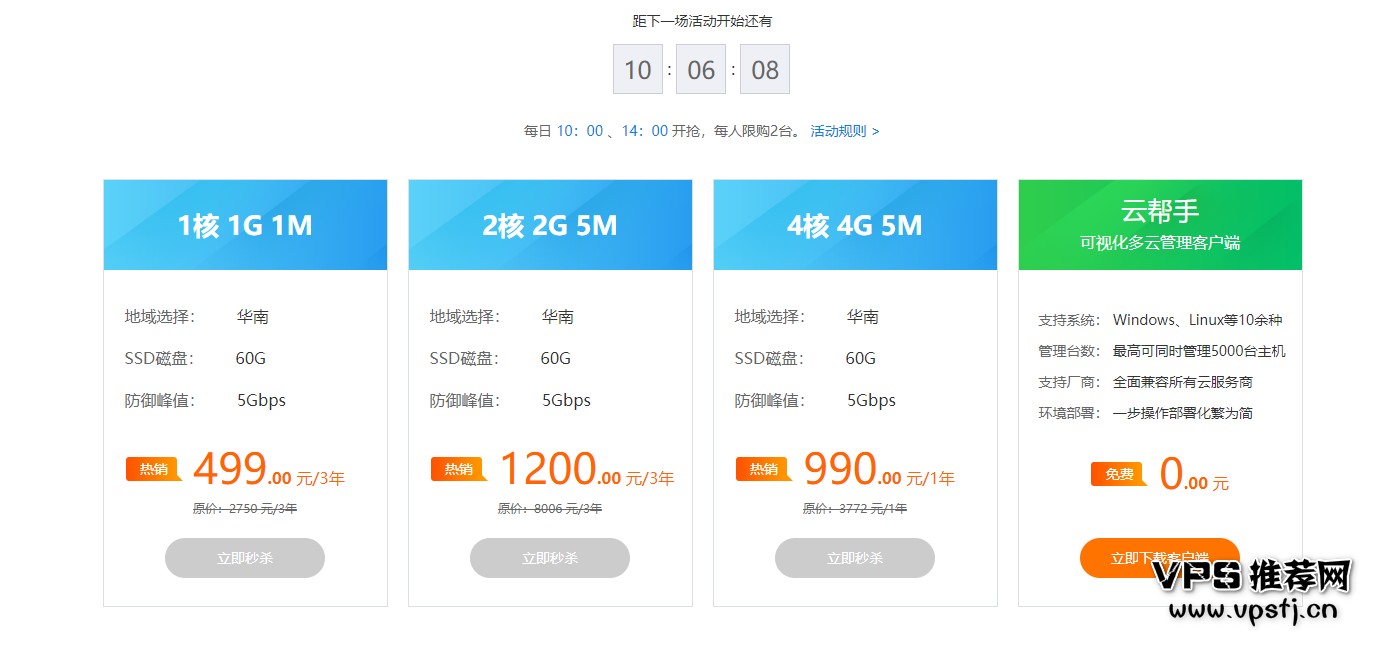Click the 热销 badge beside 1200.00 price
This screenshot has height=648, width=1385.
coord(458,469)
